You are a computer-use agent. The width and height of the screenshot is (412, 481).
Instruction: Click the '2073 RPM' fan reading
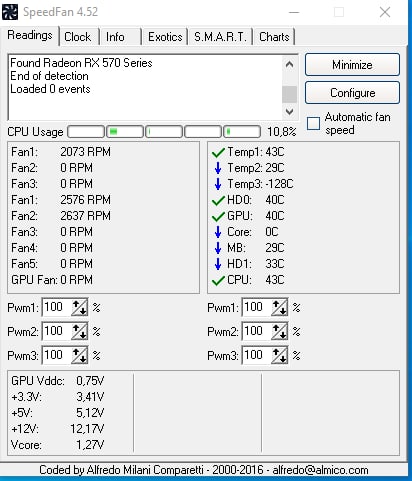pos(85,152)
